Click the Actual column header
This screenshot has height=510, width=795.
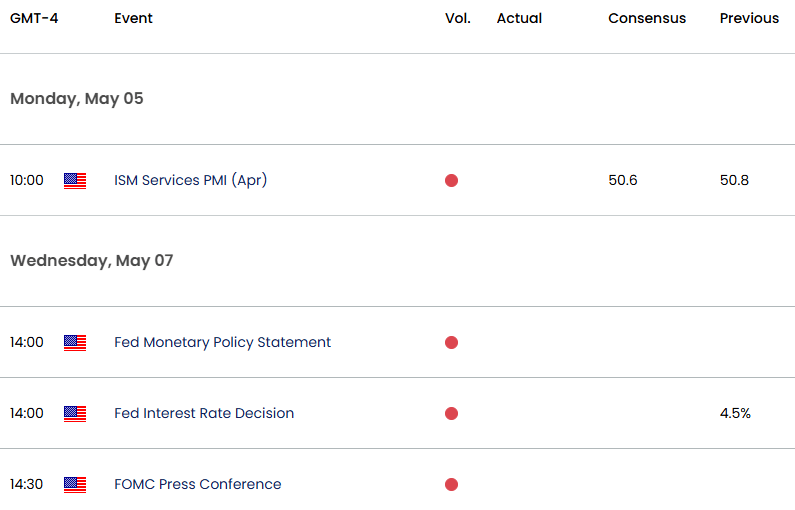519,18
